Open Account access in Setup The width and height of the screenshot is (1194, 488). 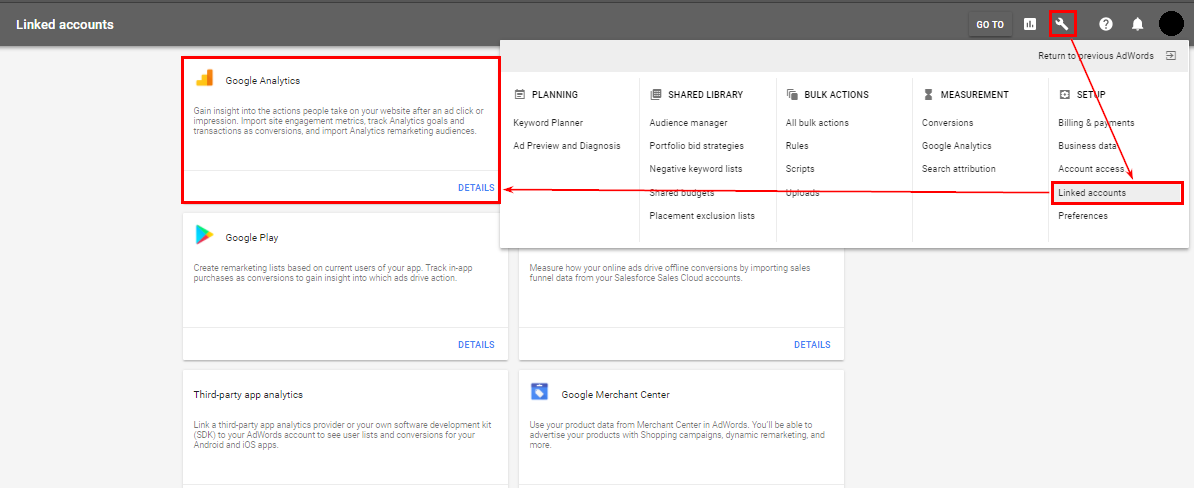pos(1091,169)
